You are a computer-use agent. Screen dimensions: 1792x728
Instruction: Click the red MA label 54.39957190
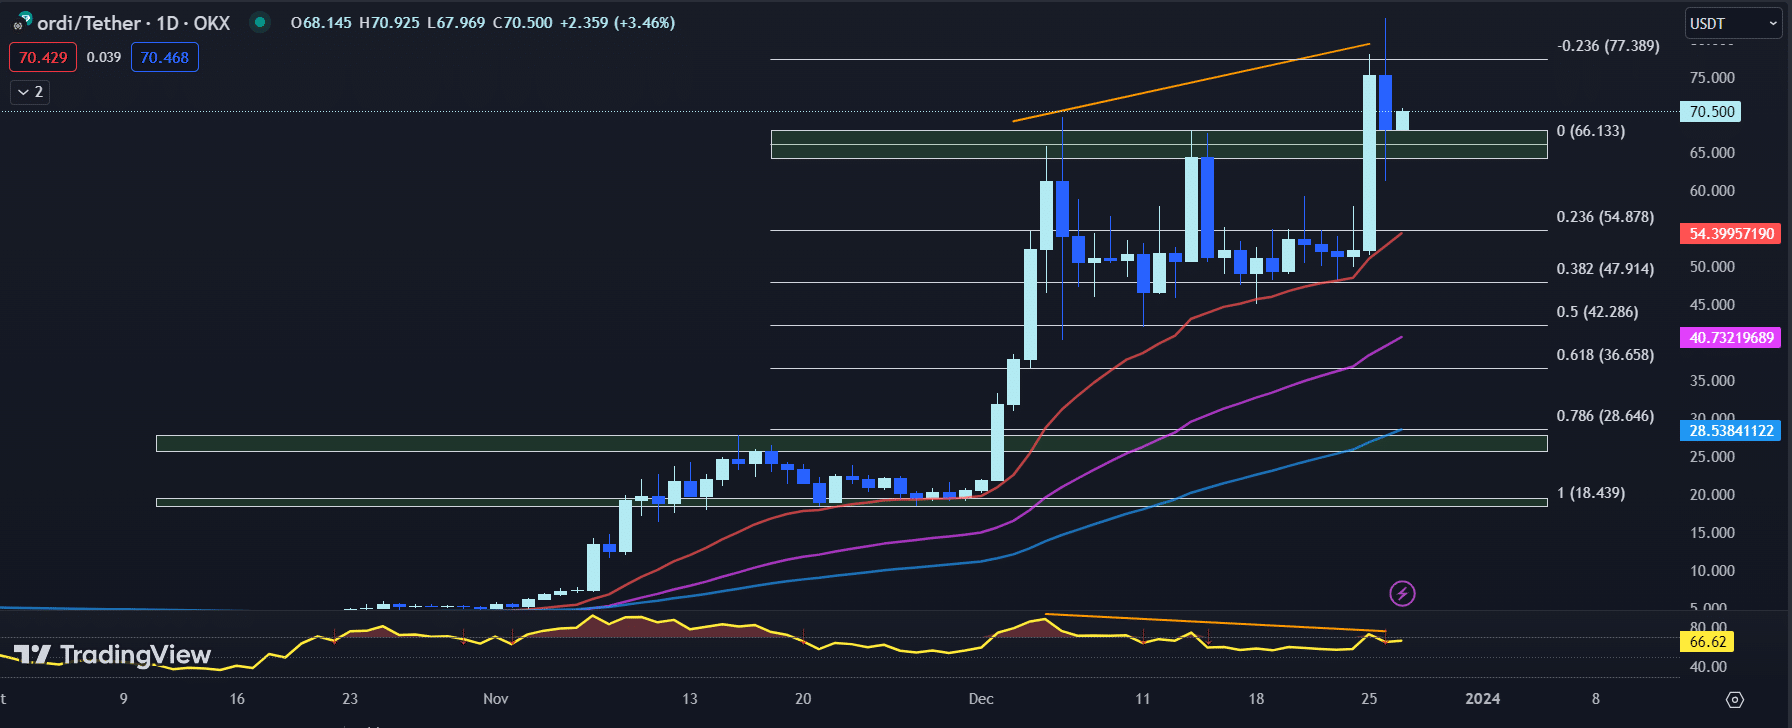click(1731, 233)
